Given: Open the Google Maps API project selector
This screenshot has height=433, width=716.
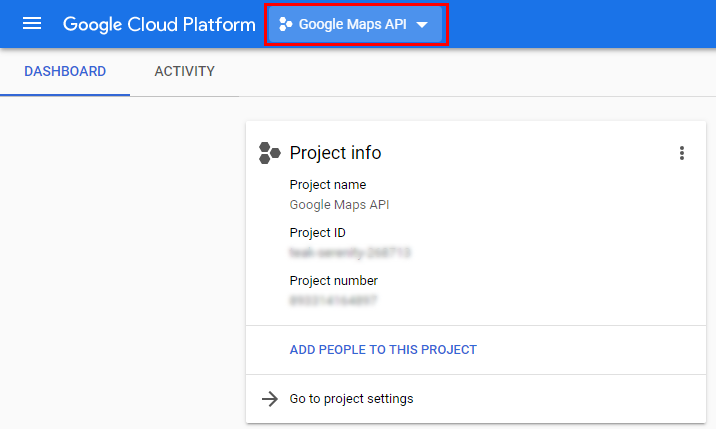Looking at the screenshot, I should click(x=355, y=24).
